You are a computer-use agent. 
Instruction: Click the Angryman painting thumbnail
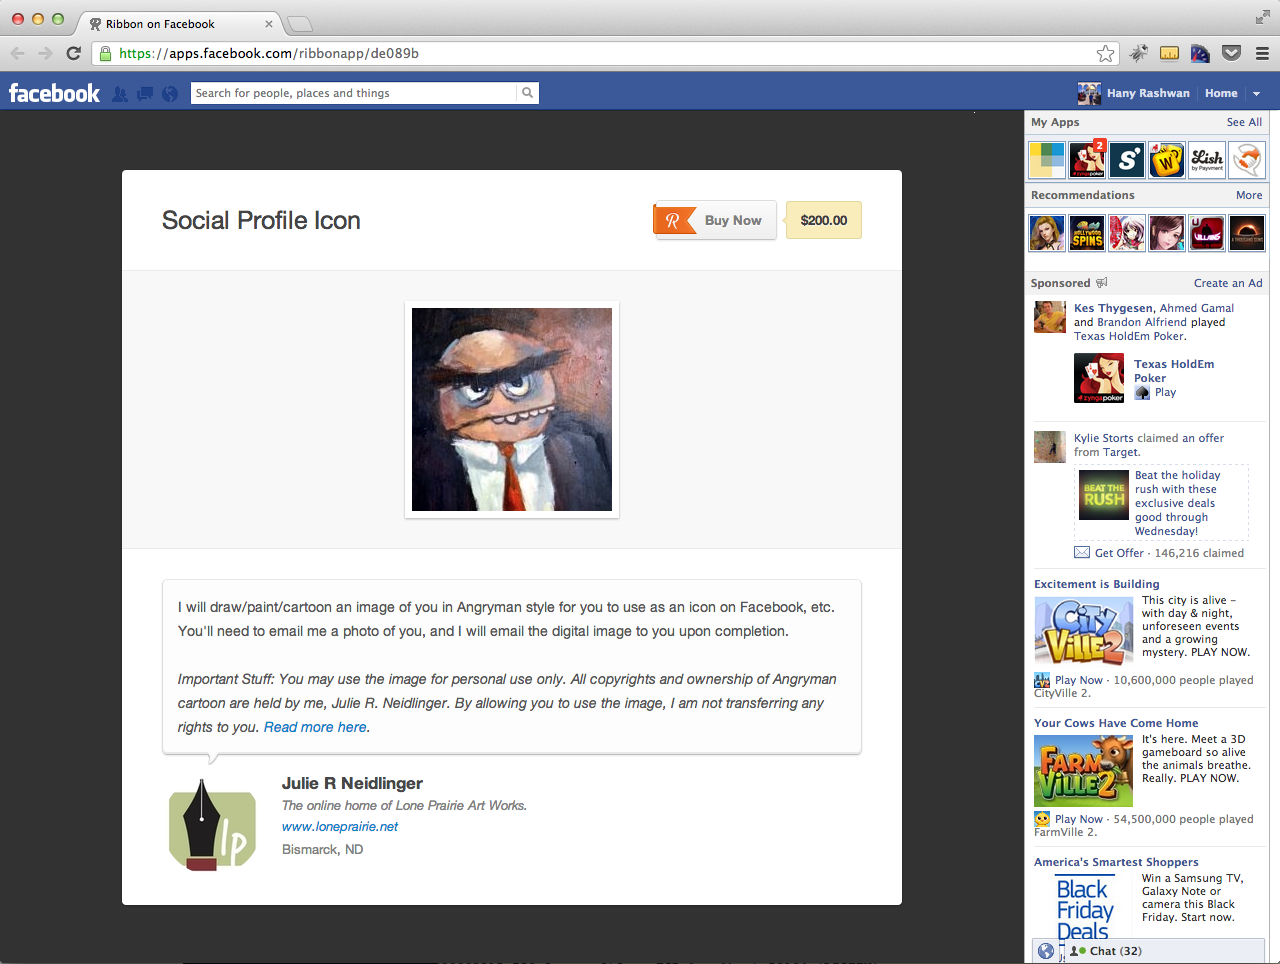tap(512, 410)
